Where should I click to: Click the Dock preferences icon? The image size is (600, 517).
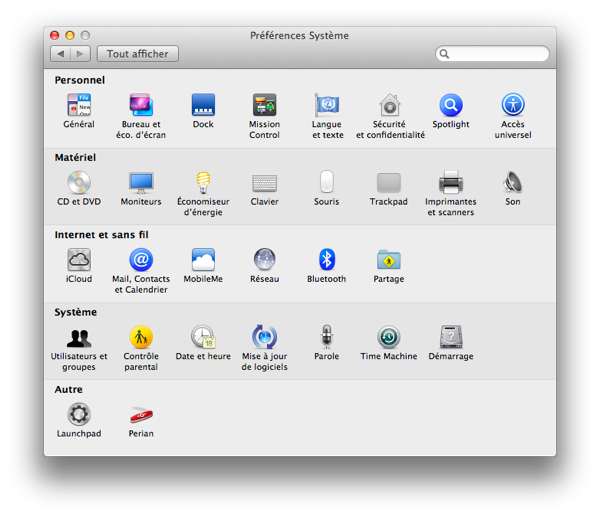click(x=203, y=105)
